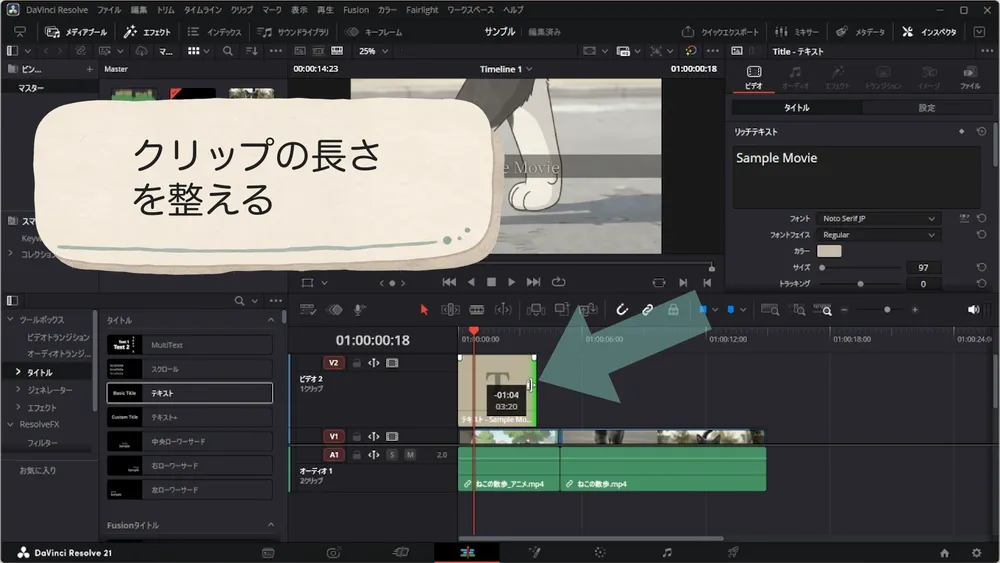Image resolution: width=1000 pixels, height=563 pixels.
Task: Open the ワークスペース menu
Action: (471, 10)
